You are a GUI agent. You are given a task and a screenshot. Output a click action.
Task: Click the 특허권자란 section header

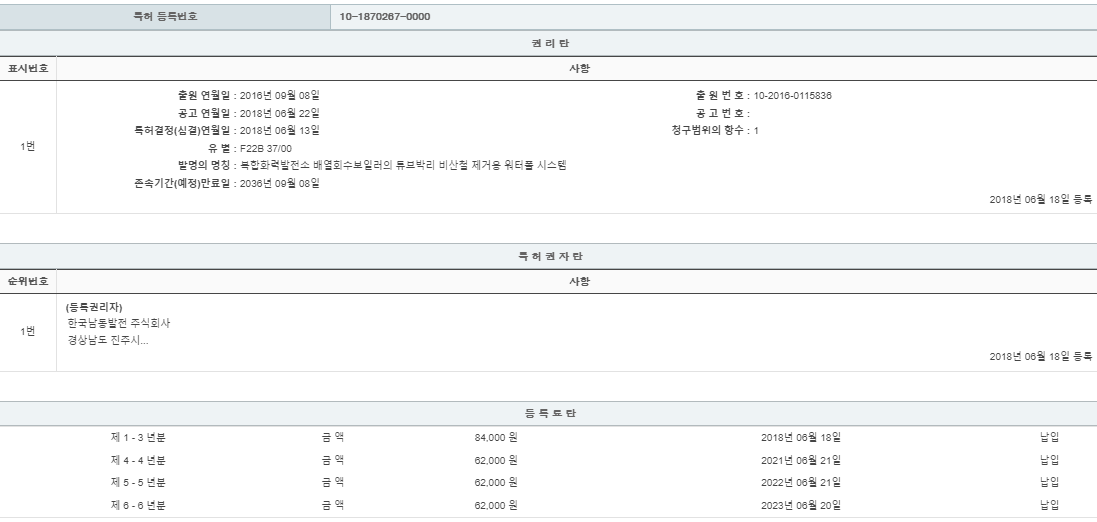[x=548, y=258]
